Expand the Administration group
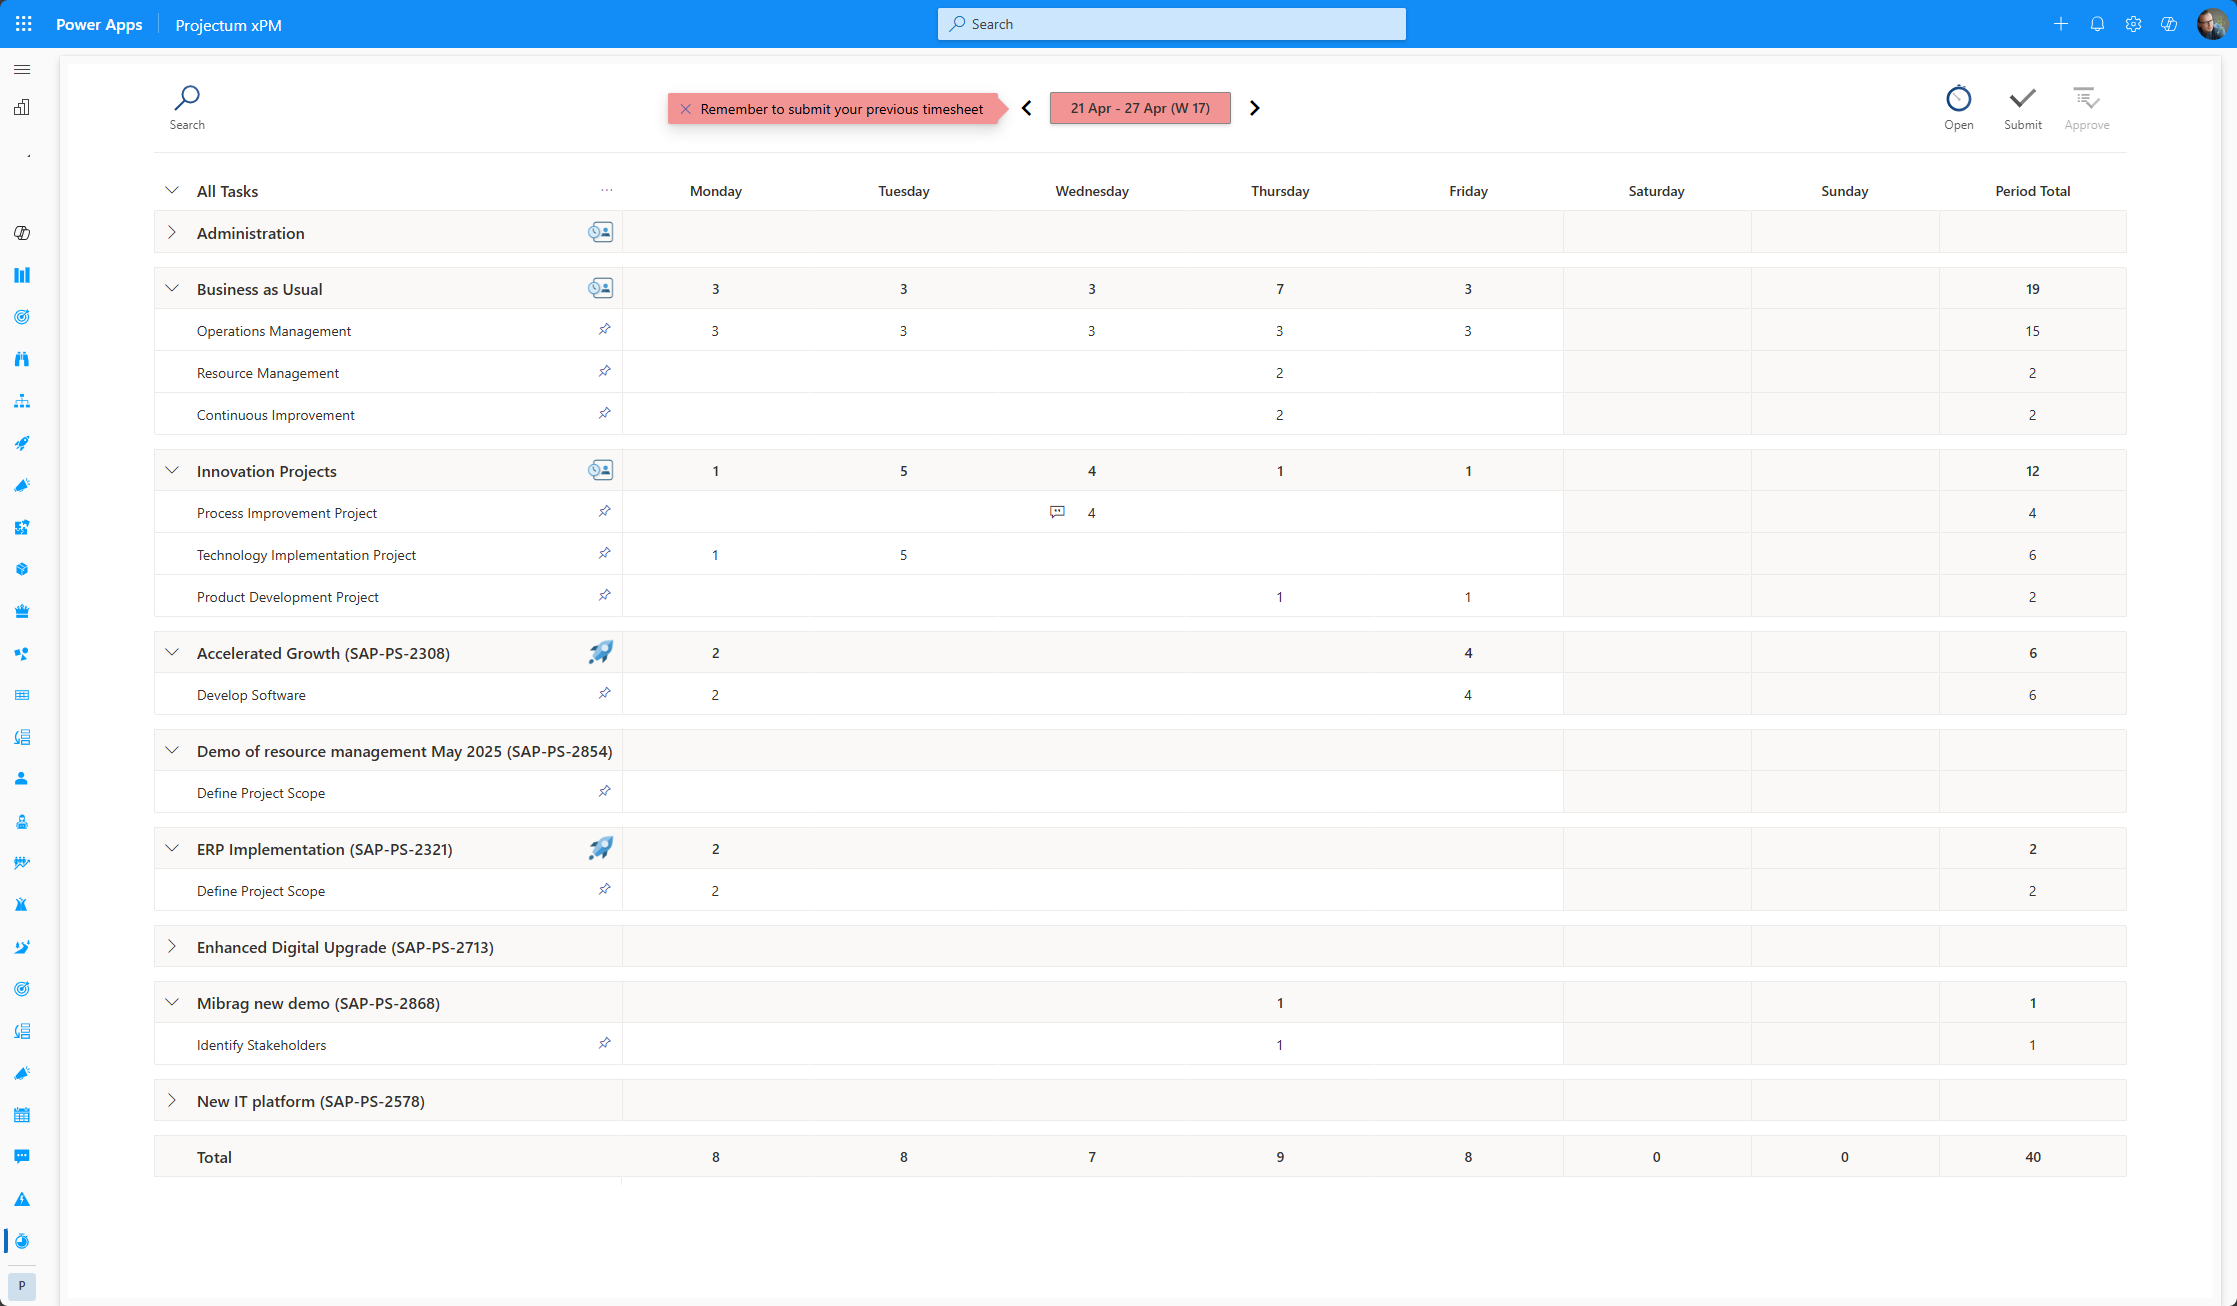Viewport: 2237px width, 1306px height. (x=172, y=232)
